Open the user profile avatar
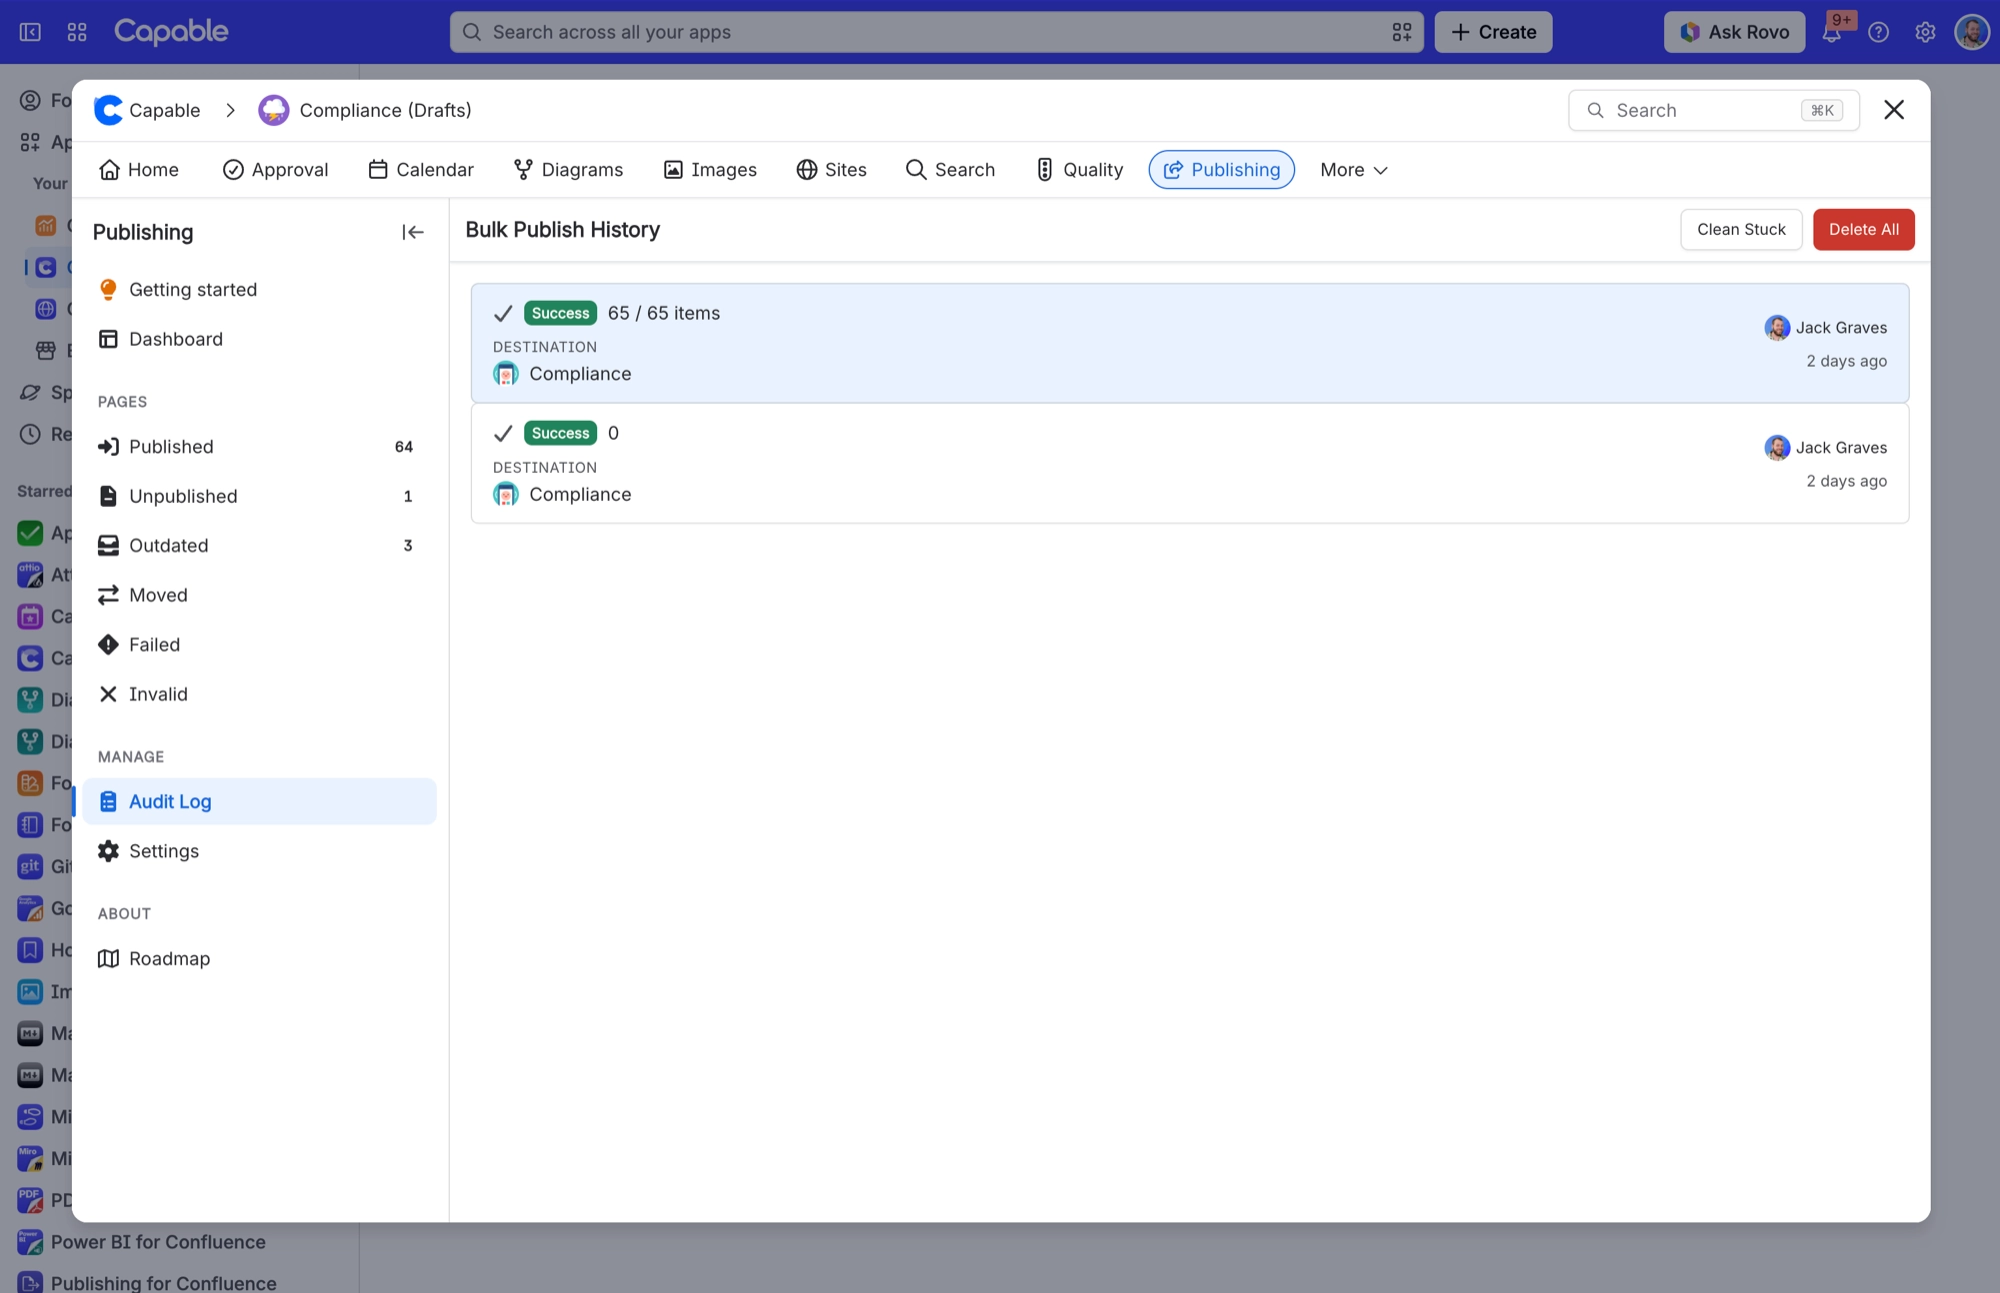The image size is (2000, 1293). pos(1972,32)
